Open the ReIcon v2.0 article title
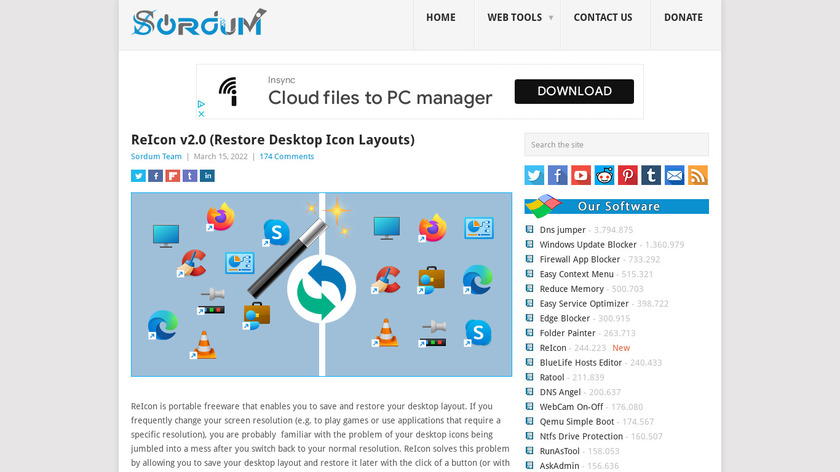 coord(273,140)
